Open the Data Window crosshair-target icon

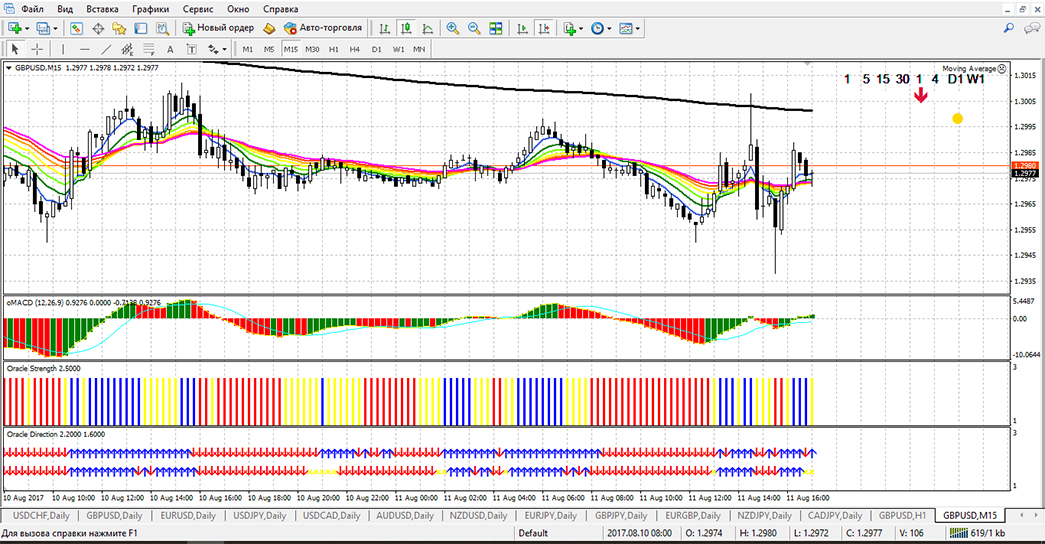click(x=98, y=28)
